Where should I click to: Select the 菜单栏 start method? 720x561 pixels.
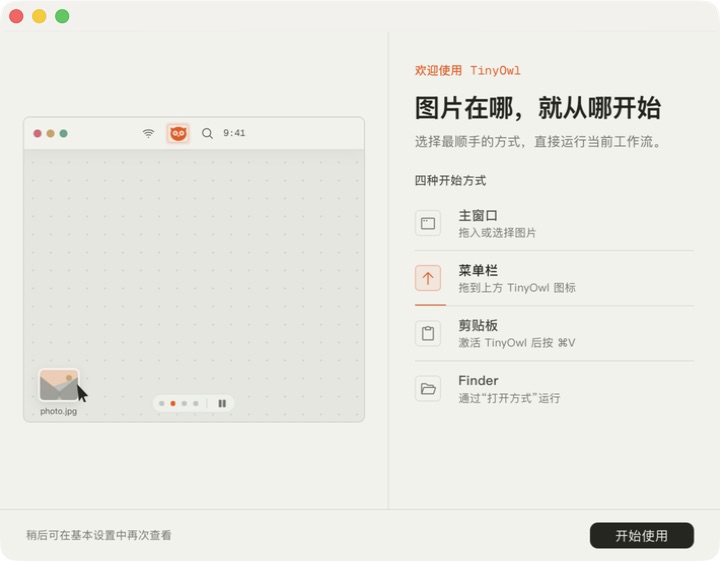pos(554,279)
